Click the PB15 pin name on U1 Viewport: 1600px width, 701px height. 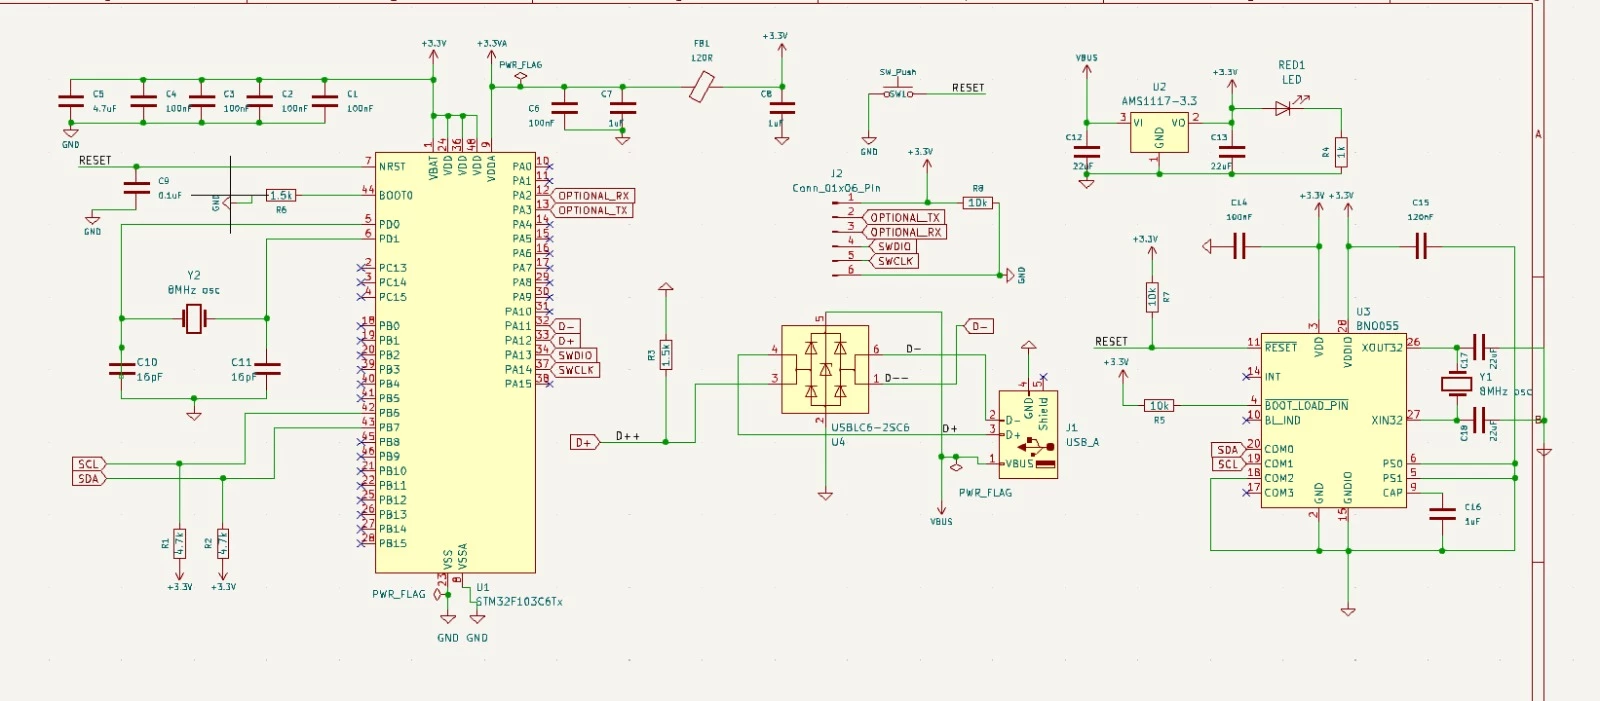pos(393,544)
